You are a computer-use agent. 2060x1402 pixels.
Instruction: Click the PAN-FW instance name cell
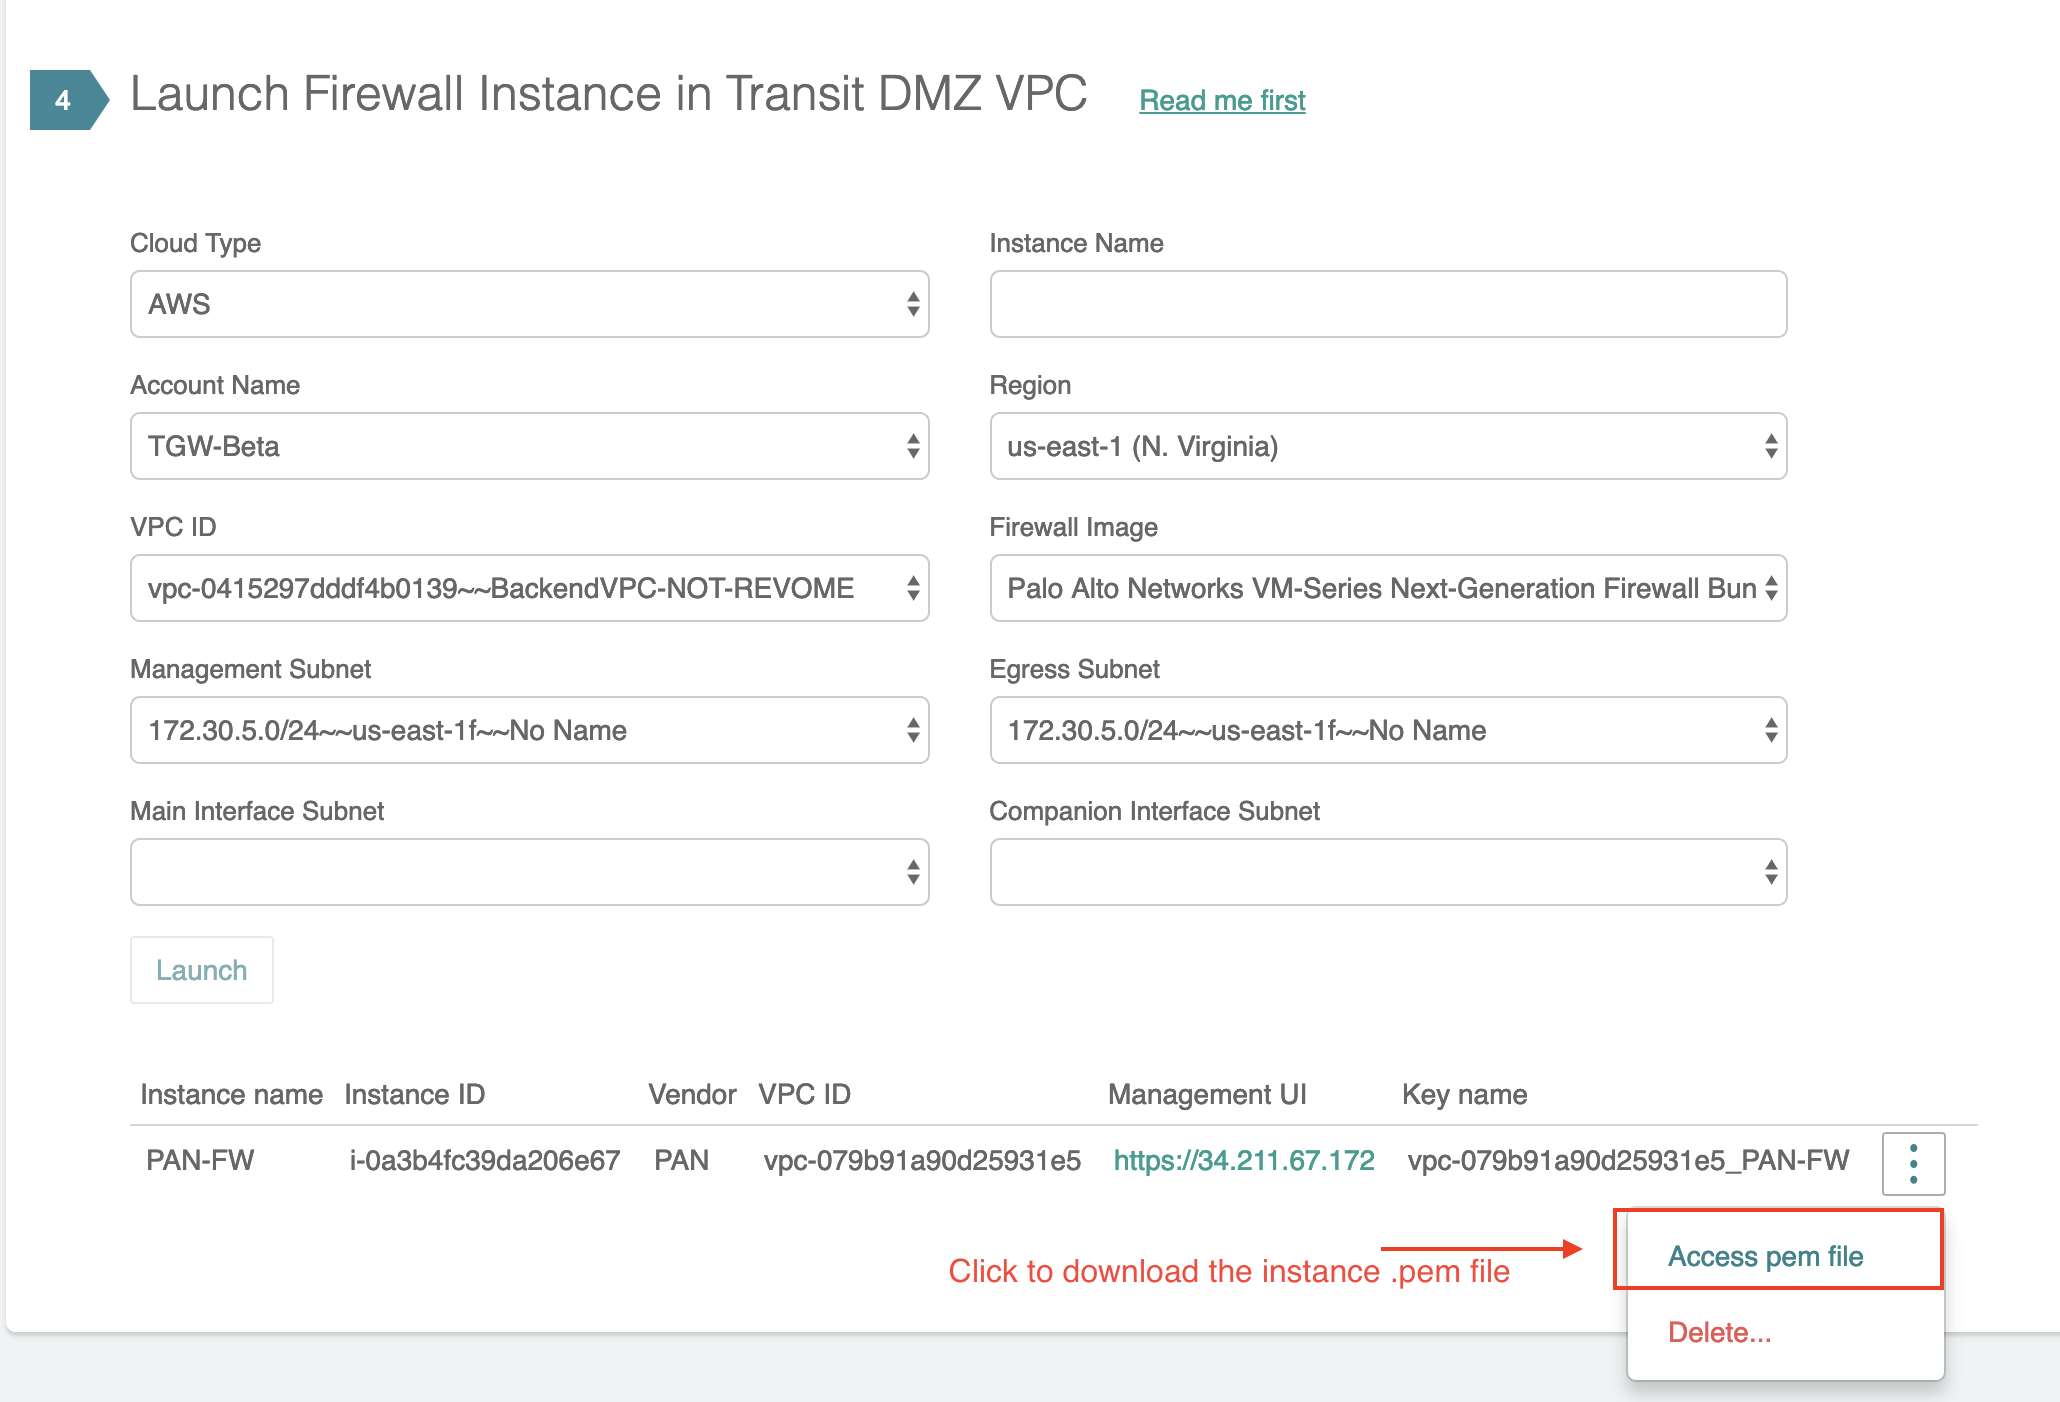(x=200, y=1160)
